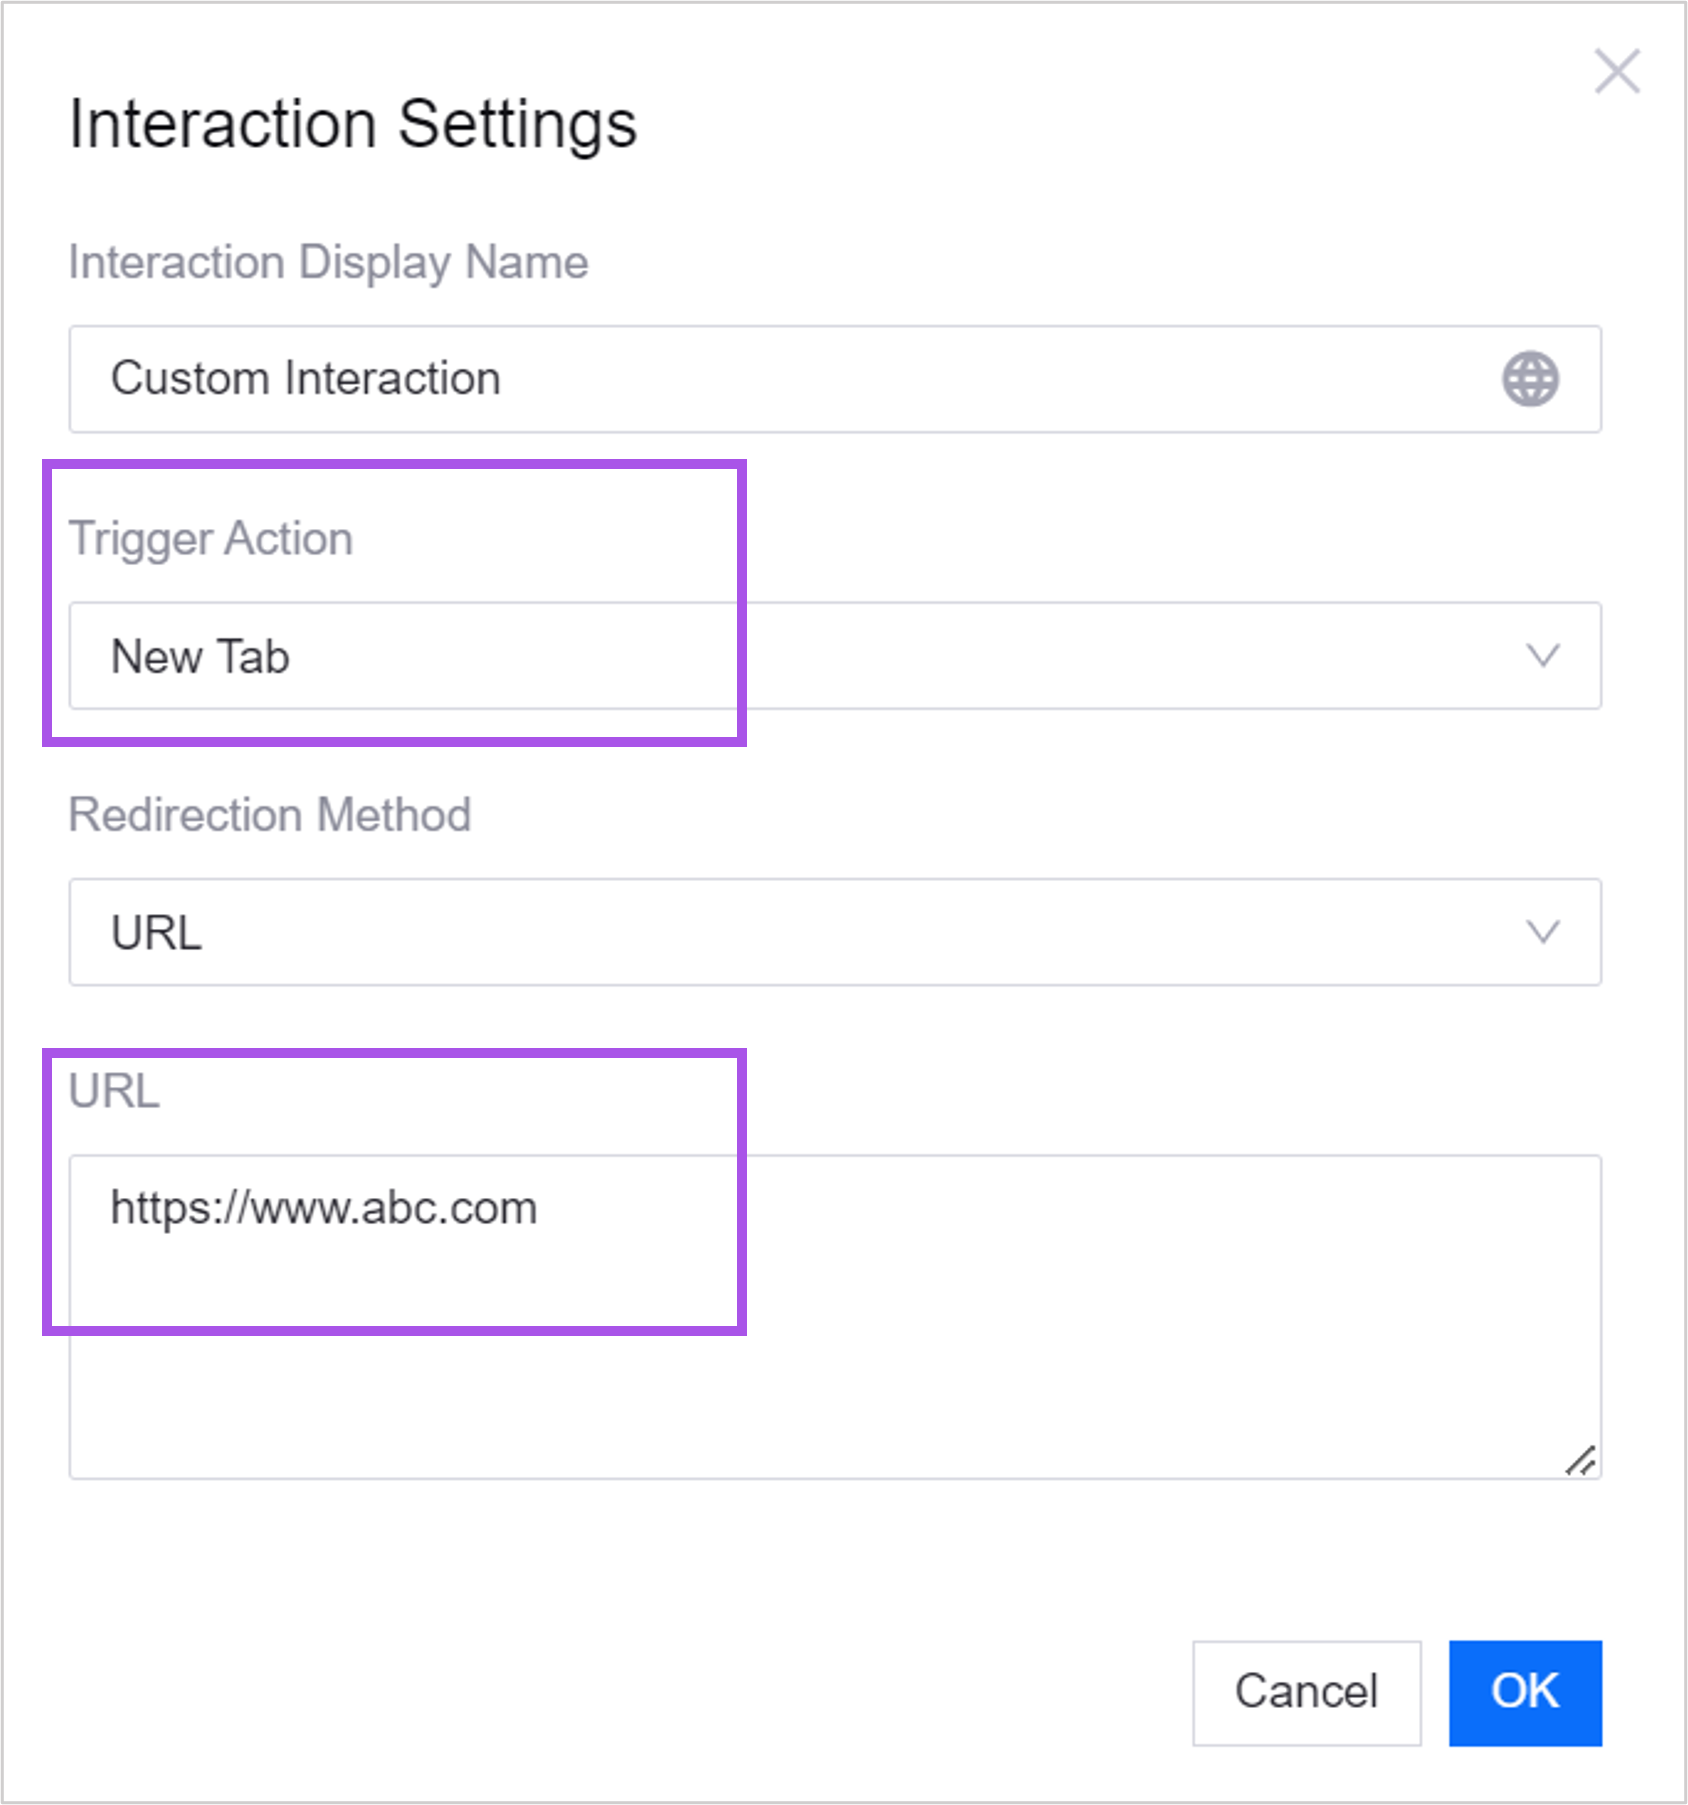
Task: Click the Redirection Method dropdown arrow
Action: [1543, 932]
